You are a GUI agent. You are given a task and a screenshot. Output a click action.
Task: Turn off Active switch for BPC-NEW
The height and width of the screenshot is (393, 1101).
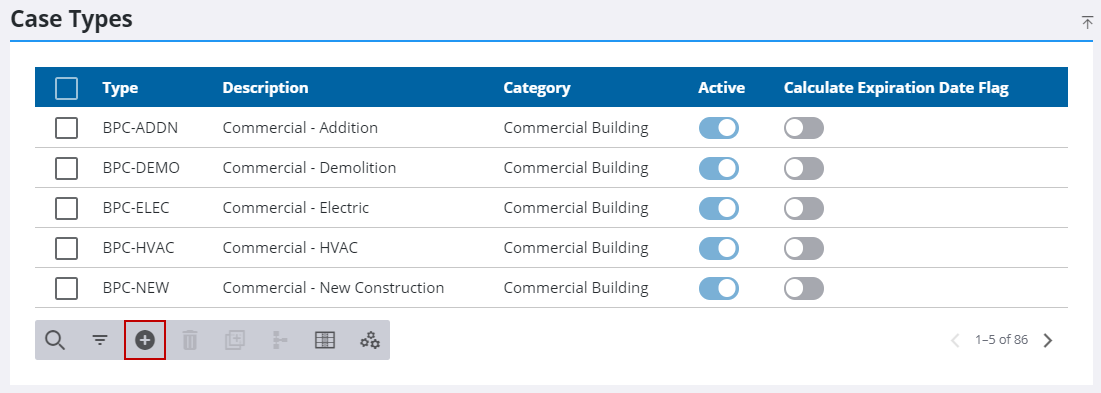coord(719,288)
